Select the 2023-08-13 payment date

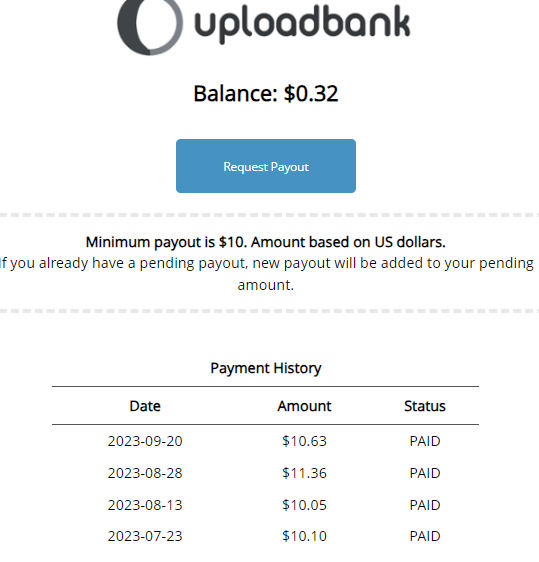tap(145, 505)
